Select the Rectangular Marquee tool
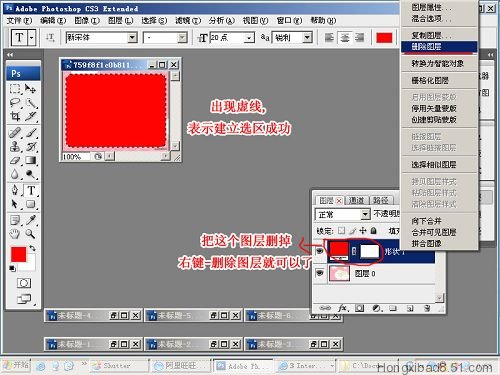 15,89
